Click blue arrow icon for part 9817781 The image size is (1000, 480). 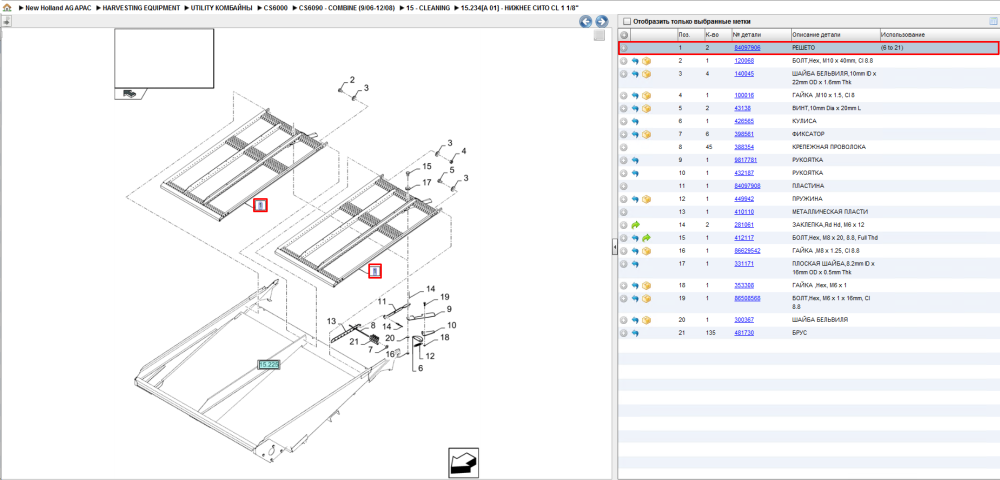(635, 160)
